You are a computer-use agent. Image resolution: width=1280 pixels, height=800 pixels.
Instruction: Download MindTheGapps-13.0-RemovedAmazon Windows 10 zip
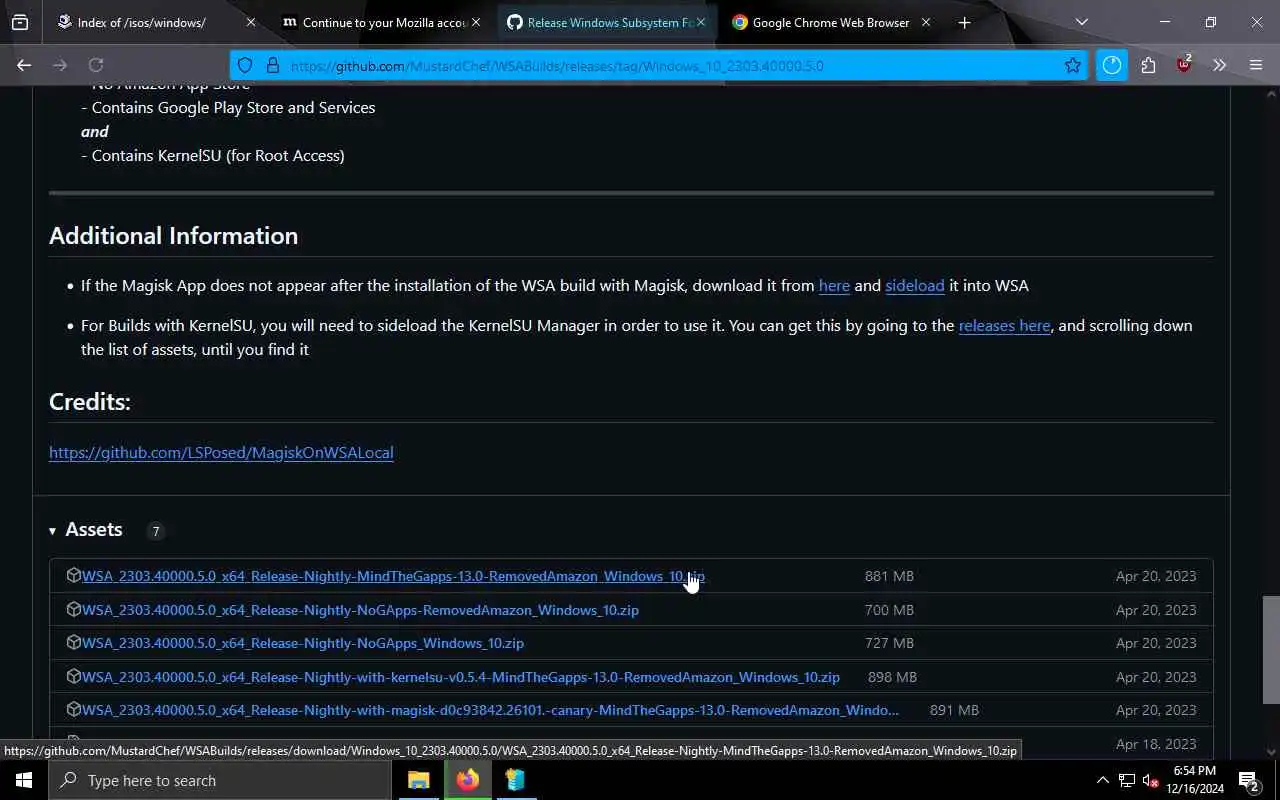393,576
